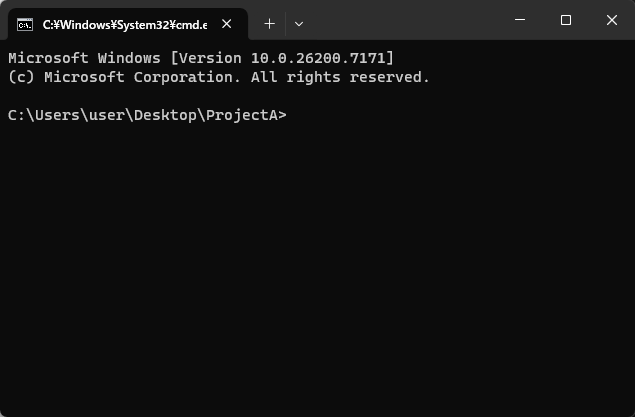Open a new tab with plus button

point(269,23)
